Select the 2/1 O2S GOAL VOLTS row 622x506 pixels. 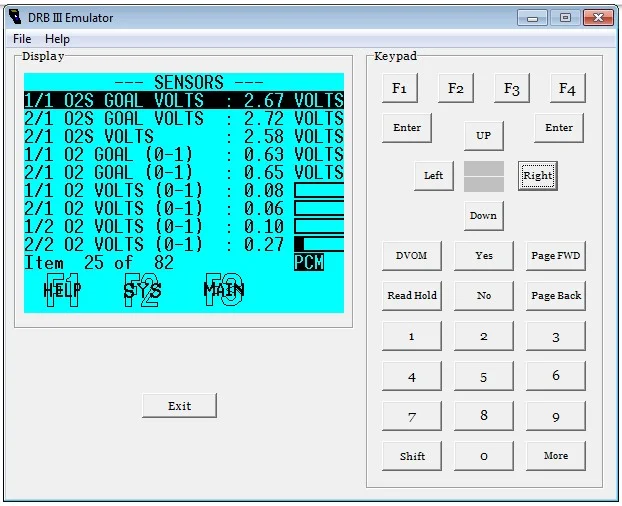tap(184, 118)
